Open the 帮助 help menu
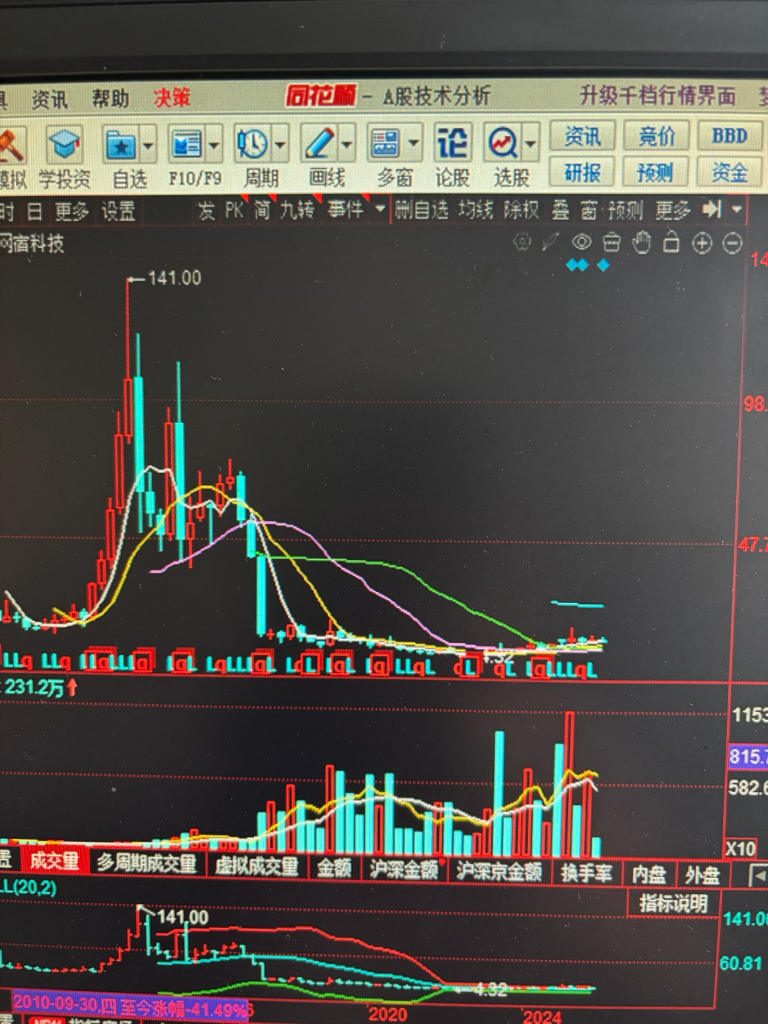768x1024 pixels. [110, 99]
